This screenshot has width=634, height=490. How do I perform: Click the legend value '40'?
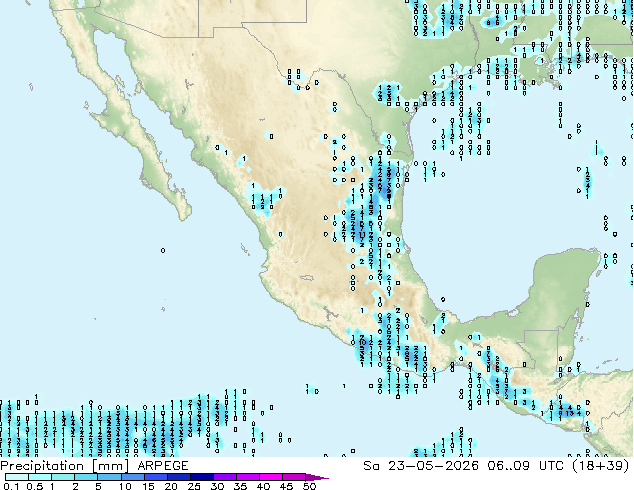[x=264, y=486]
